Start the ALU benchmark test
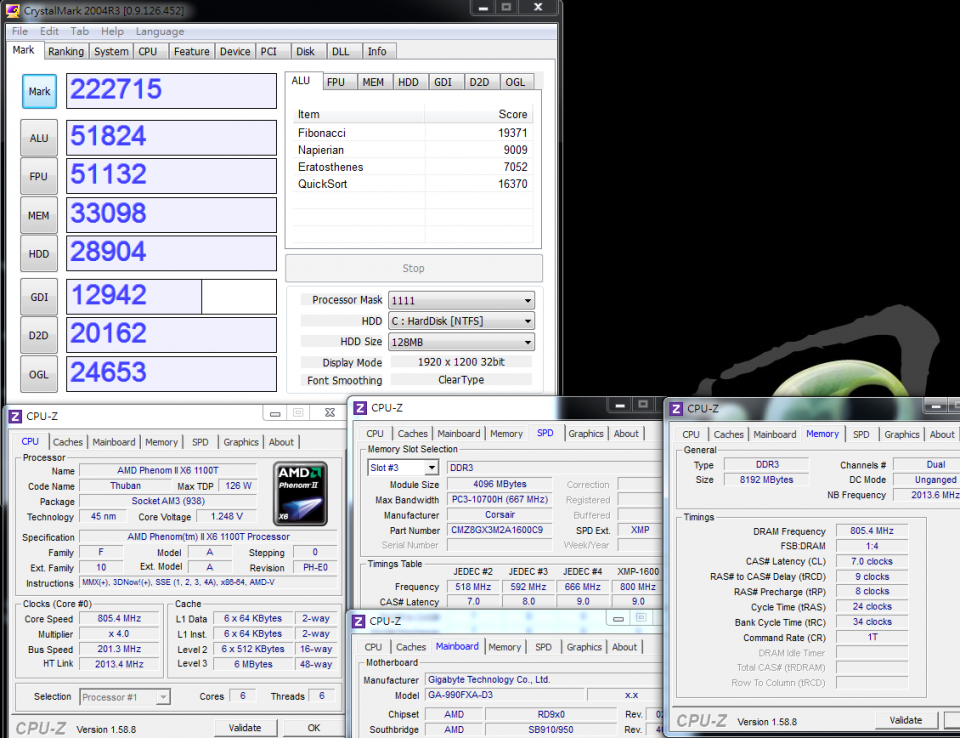Viewport: 960px width, 738px height. [38, 137]
